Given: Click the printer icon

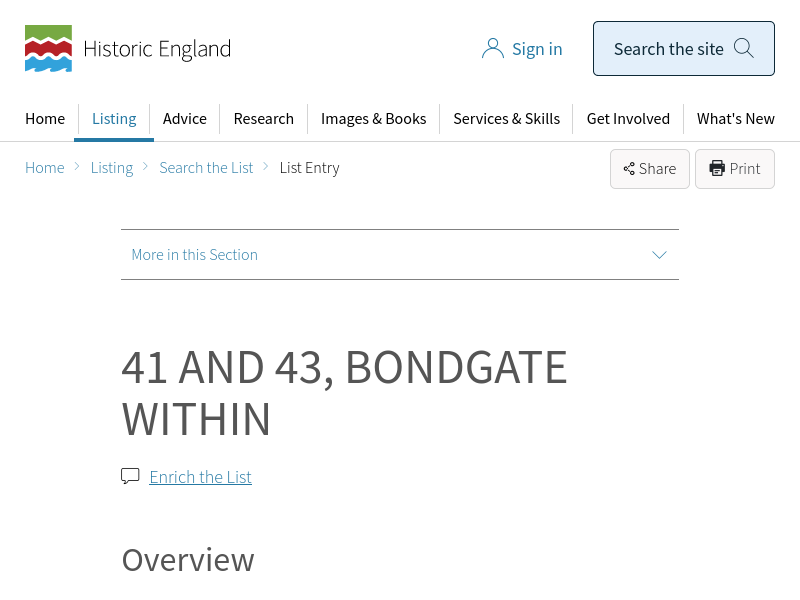Looking at the screenshot, I should (x=717, y=168).
